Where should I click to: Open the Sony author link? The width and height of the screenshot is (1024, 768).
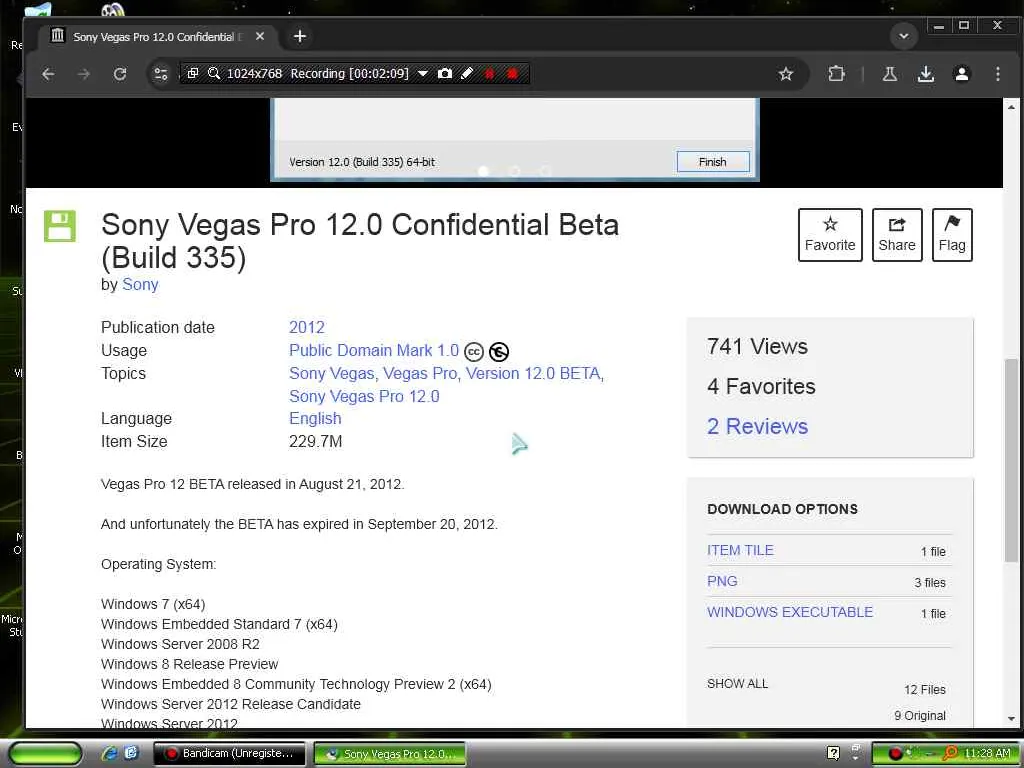pyautogui.click(x=140, y=285)
